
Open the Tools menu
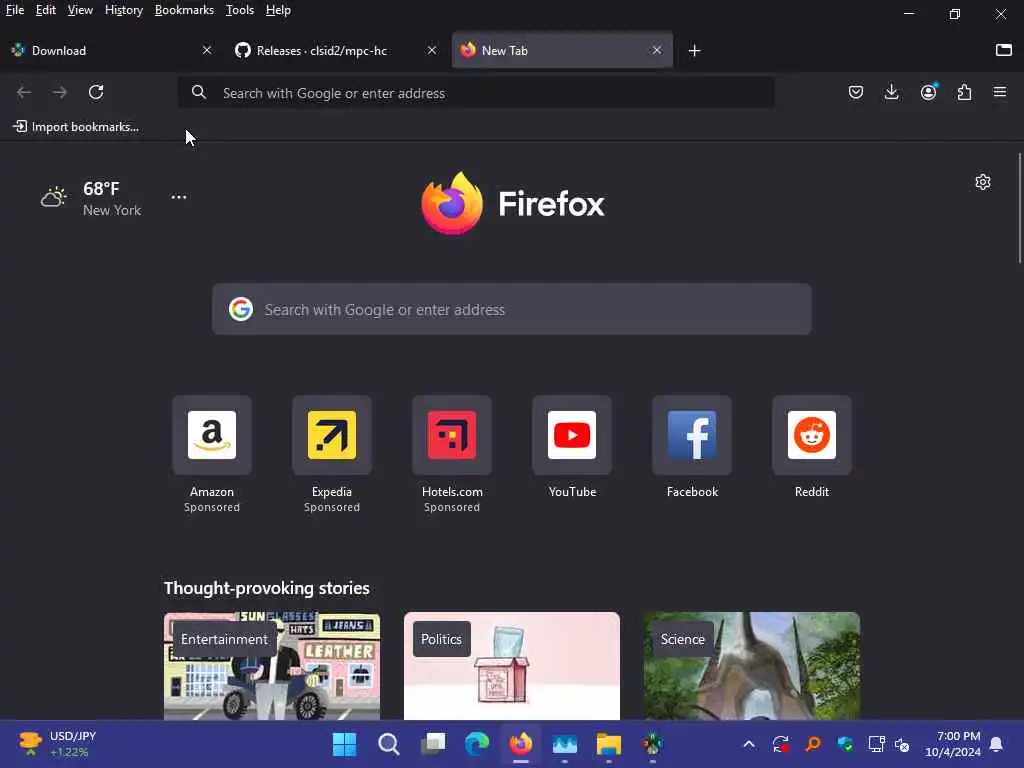pos(240,10)
